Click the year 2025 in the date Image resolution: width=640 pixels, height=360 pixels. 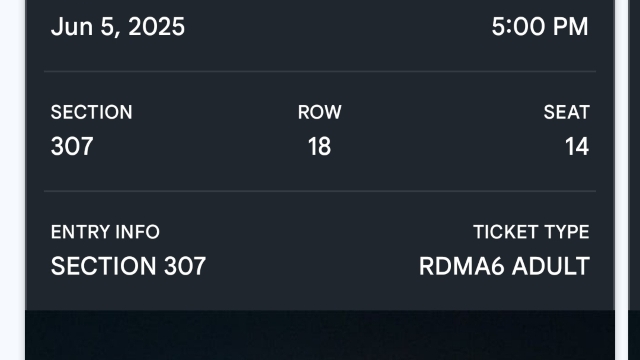156,27
